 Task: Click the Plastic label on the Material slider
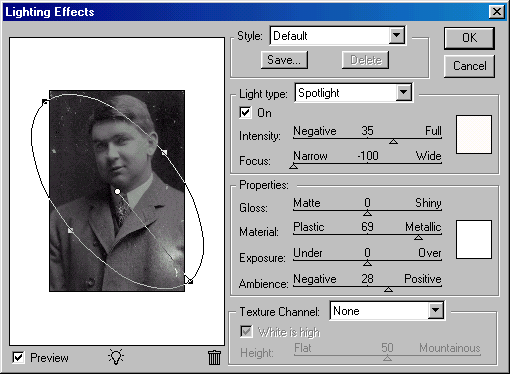(x=309, y=227)
